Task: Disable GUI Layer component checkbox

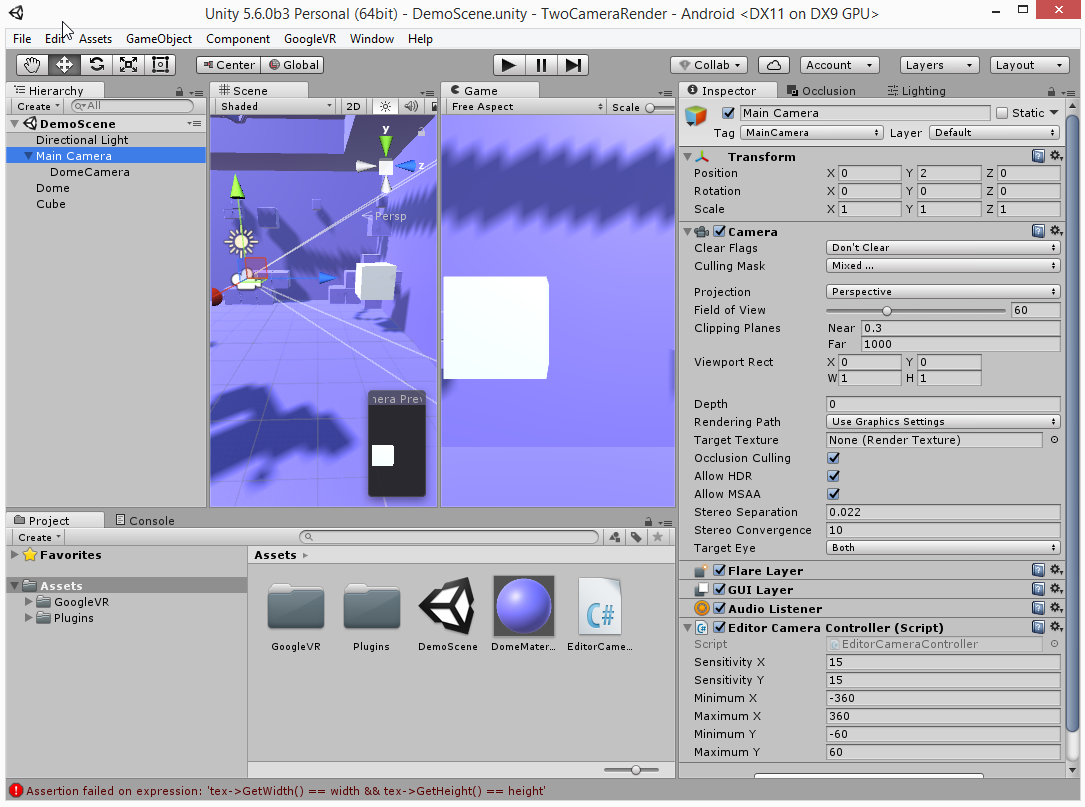Action: pyautogui.click(x=720, y=589)
